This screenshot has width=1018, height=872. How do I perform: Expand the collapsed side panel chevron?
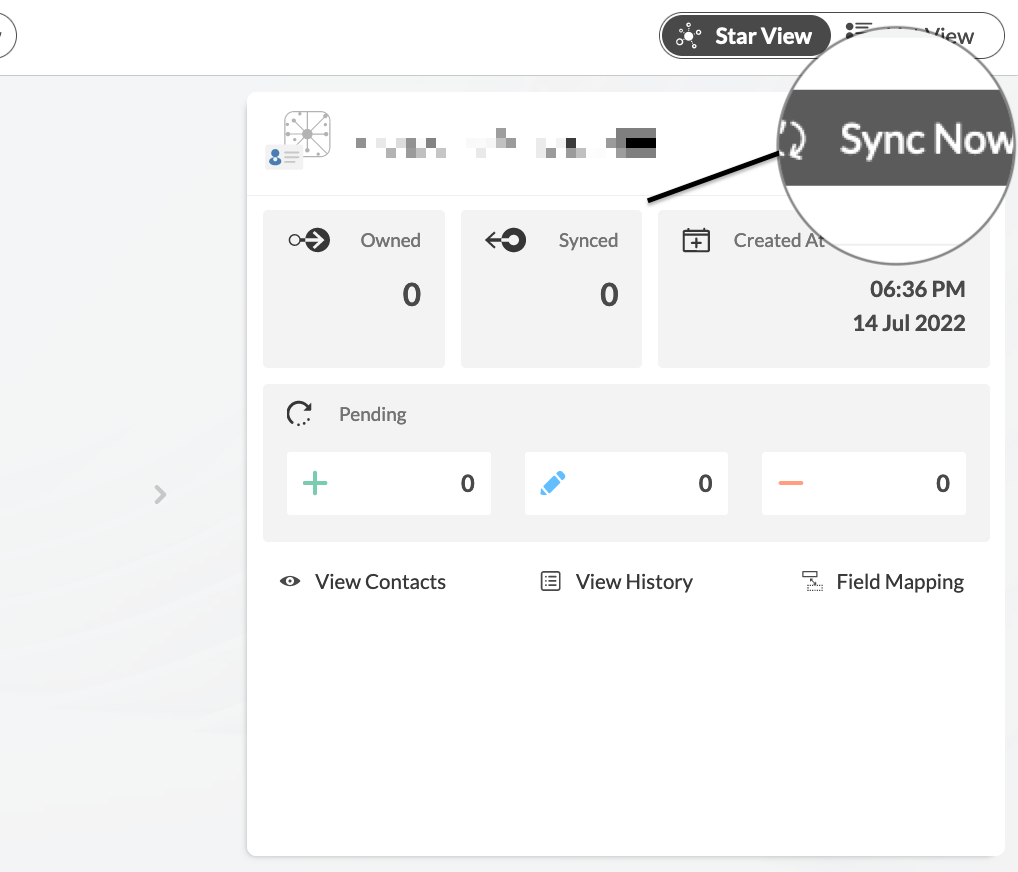pyautogui.click(x=160, y=494)
